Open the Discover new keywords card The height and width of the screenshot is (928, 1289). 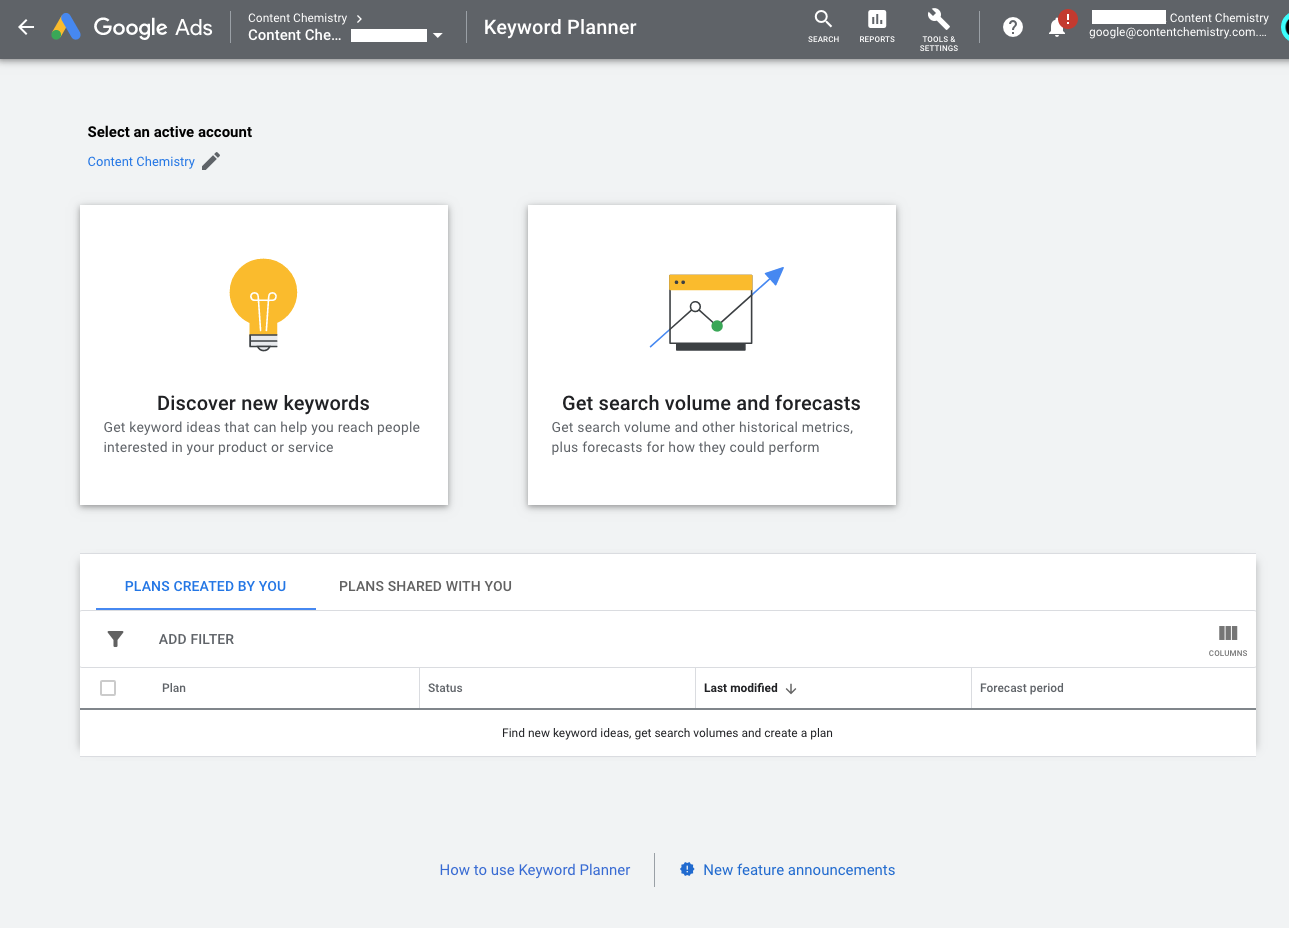click(264, 355)
